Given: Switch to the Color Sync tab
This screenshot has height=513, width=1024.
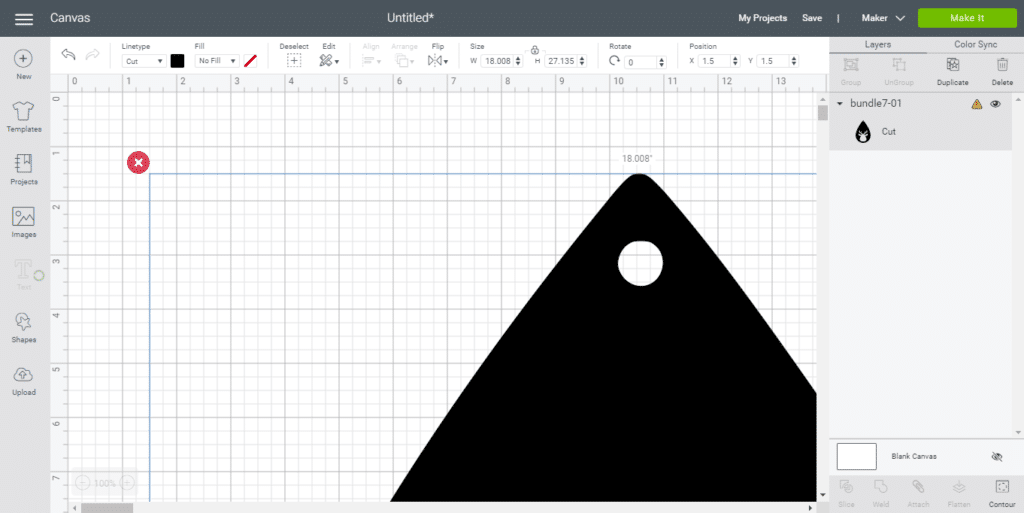Looking at the screenshot, I should click(x=975, y=45).
